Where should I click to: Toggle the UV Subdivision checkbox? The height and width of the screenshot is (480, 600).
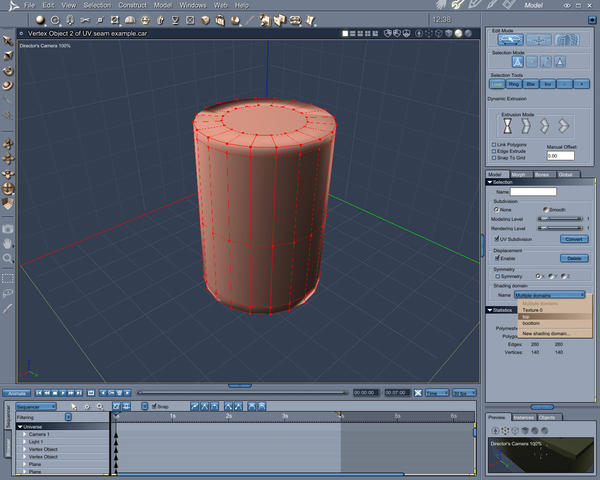(497, 239)
